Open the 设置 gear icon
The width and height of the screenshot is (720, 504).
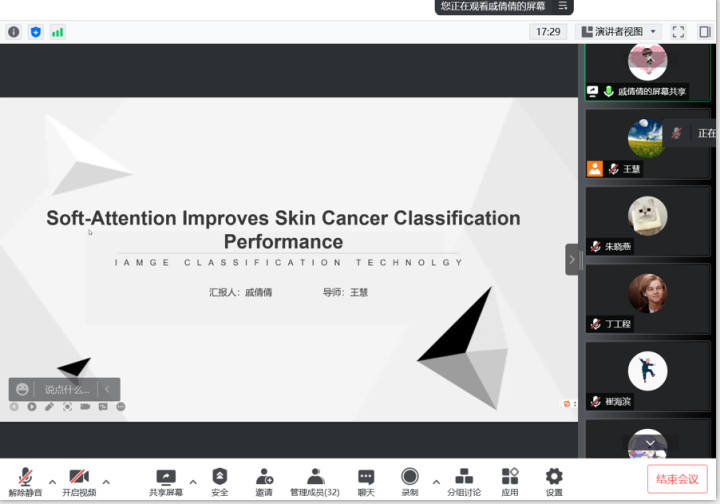click(x=554, y=477)
